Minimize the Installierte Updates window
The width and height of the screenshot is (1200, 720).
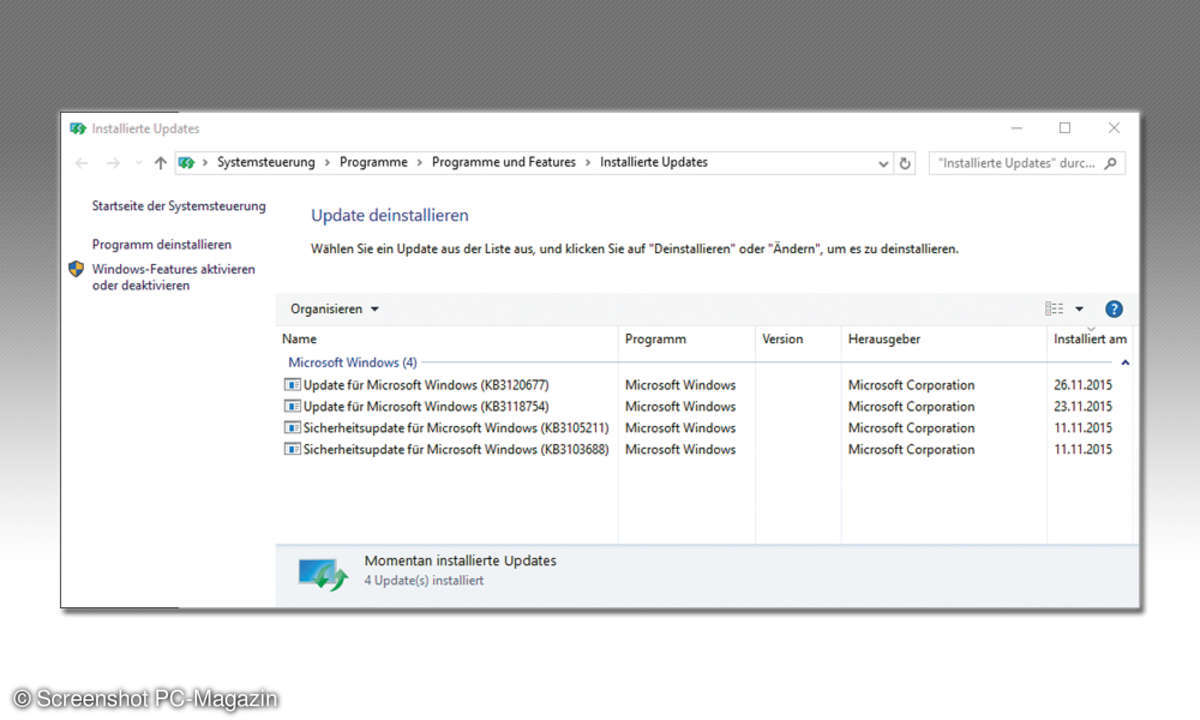click(1017, 128)
